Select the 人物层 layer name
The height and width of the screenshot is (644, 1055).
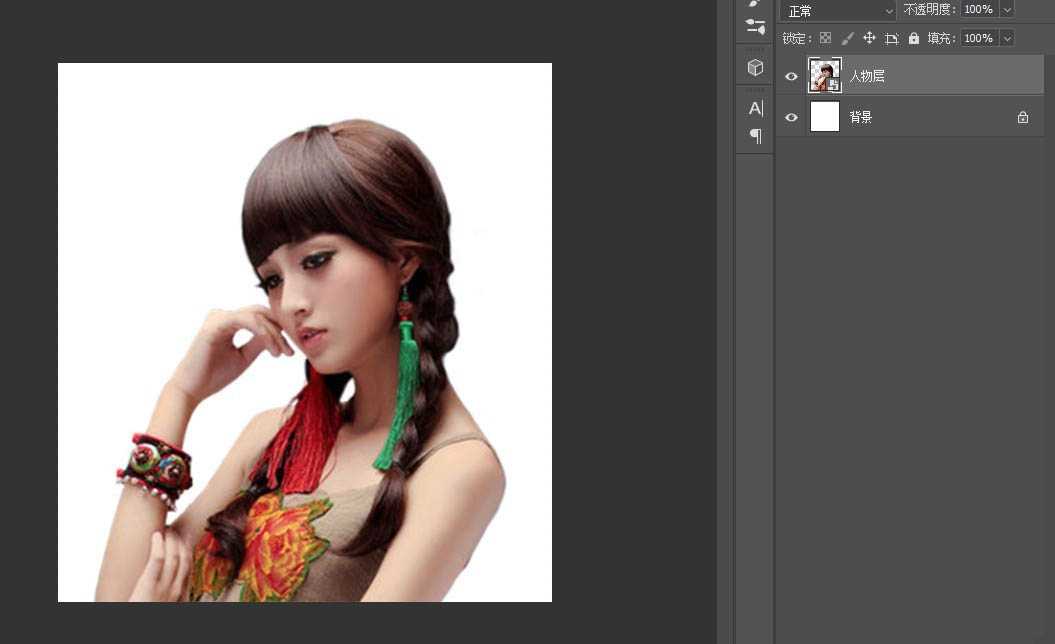(x=867, y=76)
